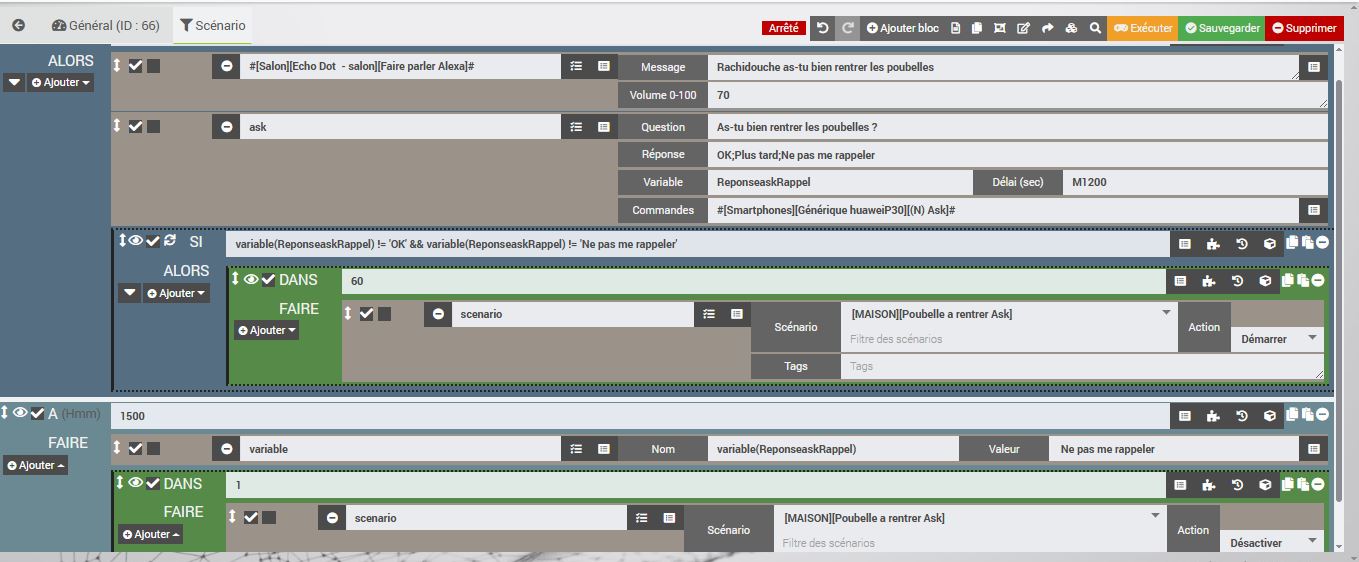Screen dimensions: 1359x562
Task: Uncheck the ask action enabled checkbox
Action: coord(135,126)
